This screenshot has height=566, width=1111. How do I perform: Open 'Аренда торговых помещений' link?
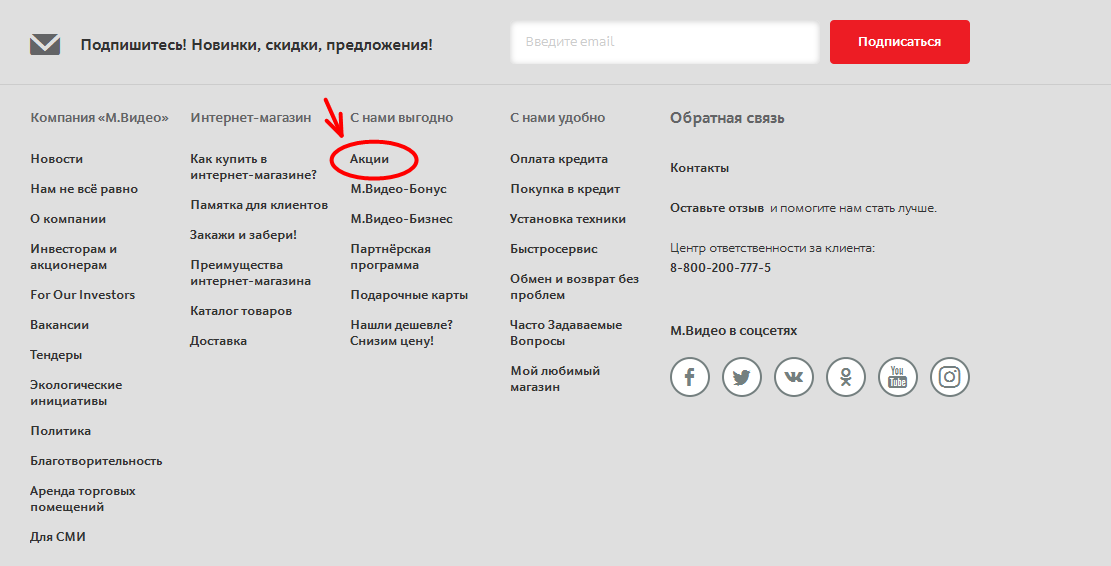pos(83,499)
